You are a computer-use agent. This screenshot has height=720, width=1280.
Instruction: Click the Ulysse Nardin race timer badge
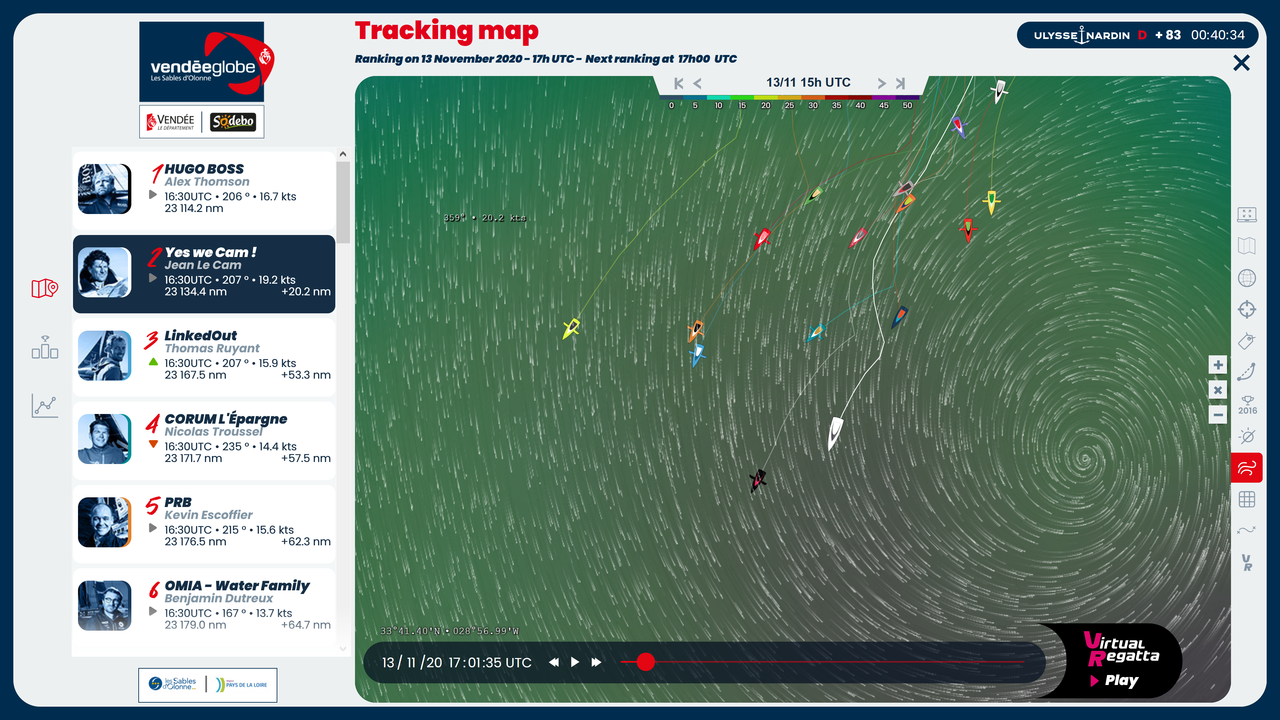1136,35
